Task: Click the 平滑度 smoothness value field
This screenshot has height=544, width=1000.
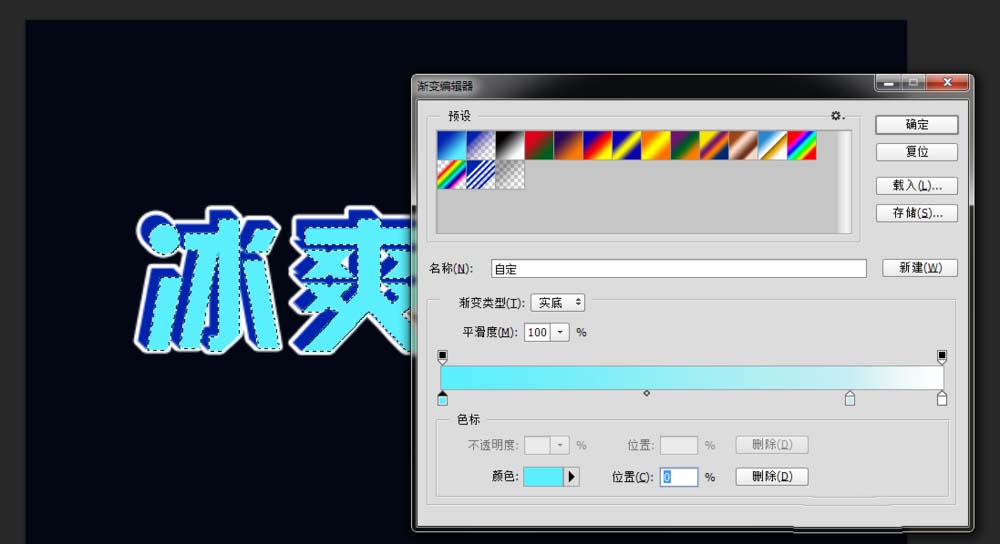Action: (537, 332)
